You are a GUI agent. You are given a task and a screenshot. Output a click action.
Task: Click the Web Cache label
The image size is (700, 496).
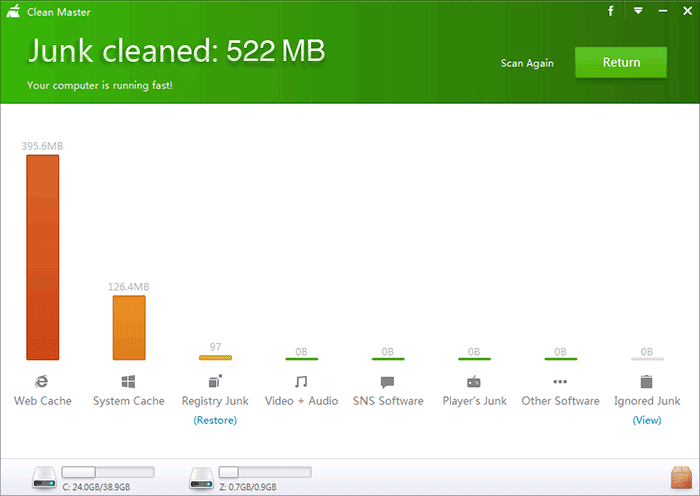tap(42, 401)
